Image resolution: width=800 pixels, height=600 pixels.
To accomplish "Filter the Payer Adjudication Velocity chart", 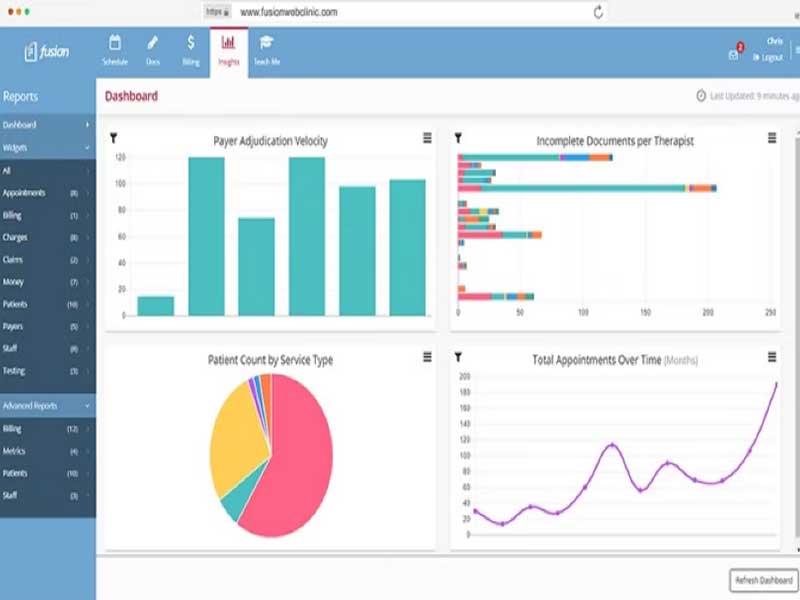I will [113, 138].
